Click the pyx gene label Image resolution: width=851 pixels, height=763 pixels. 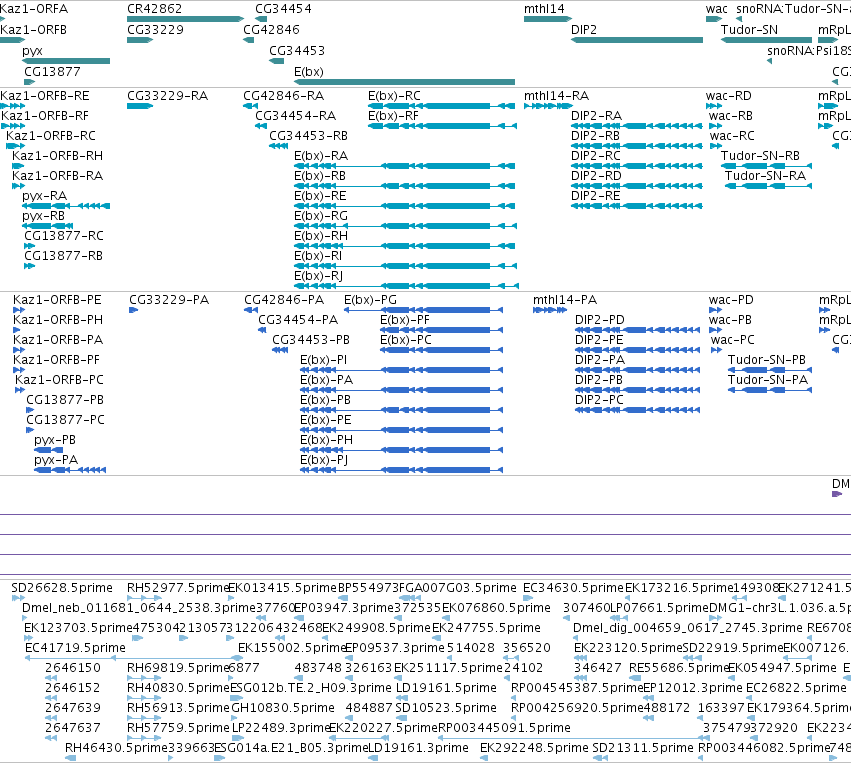coord(32,51)
